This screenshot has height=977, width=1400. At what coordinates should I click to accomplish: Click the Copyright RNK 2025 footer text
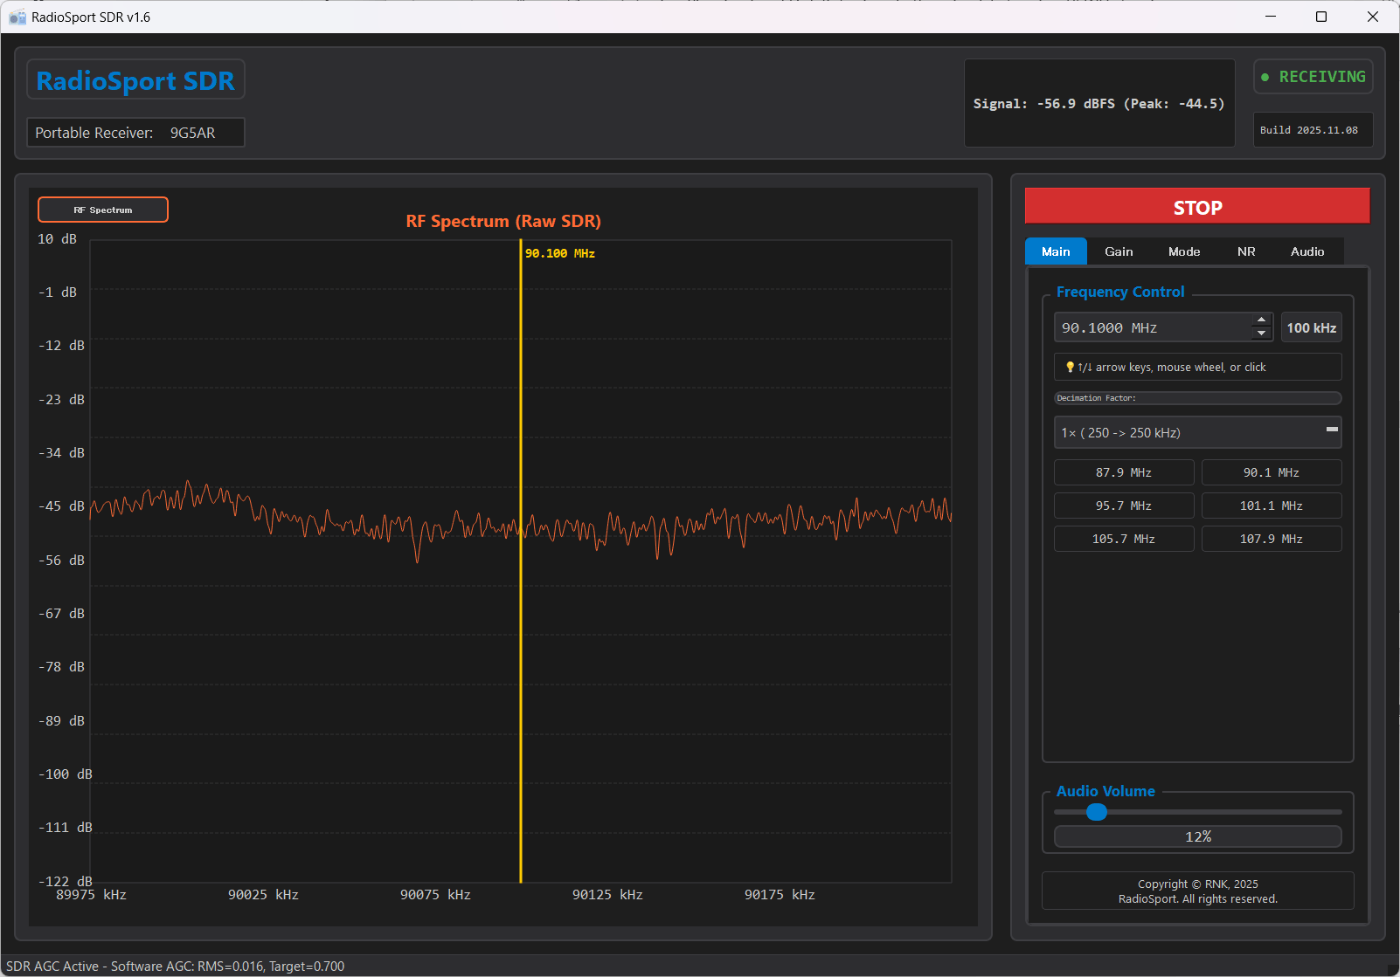coord(1198,891)
